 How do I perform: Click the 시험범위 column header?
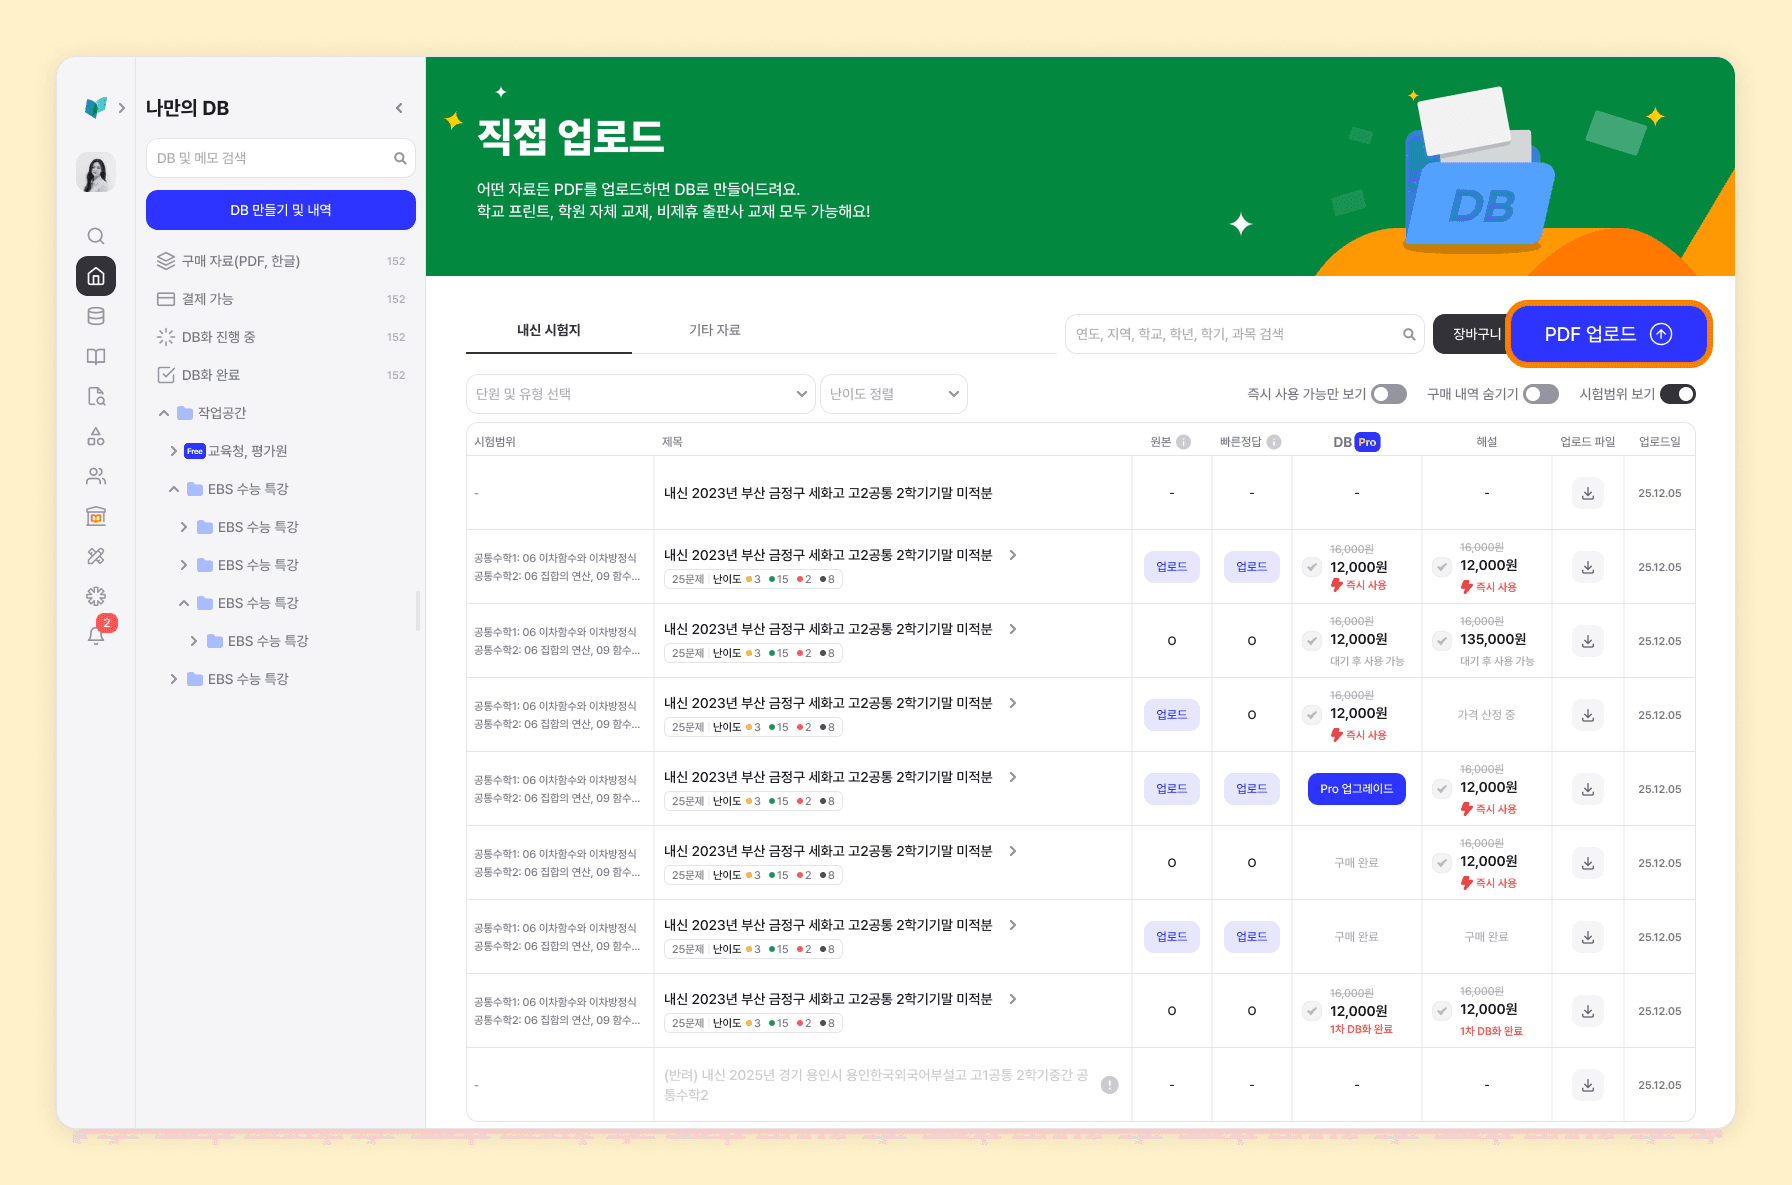click(495, 442)
